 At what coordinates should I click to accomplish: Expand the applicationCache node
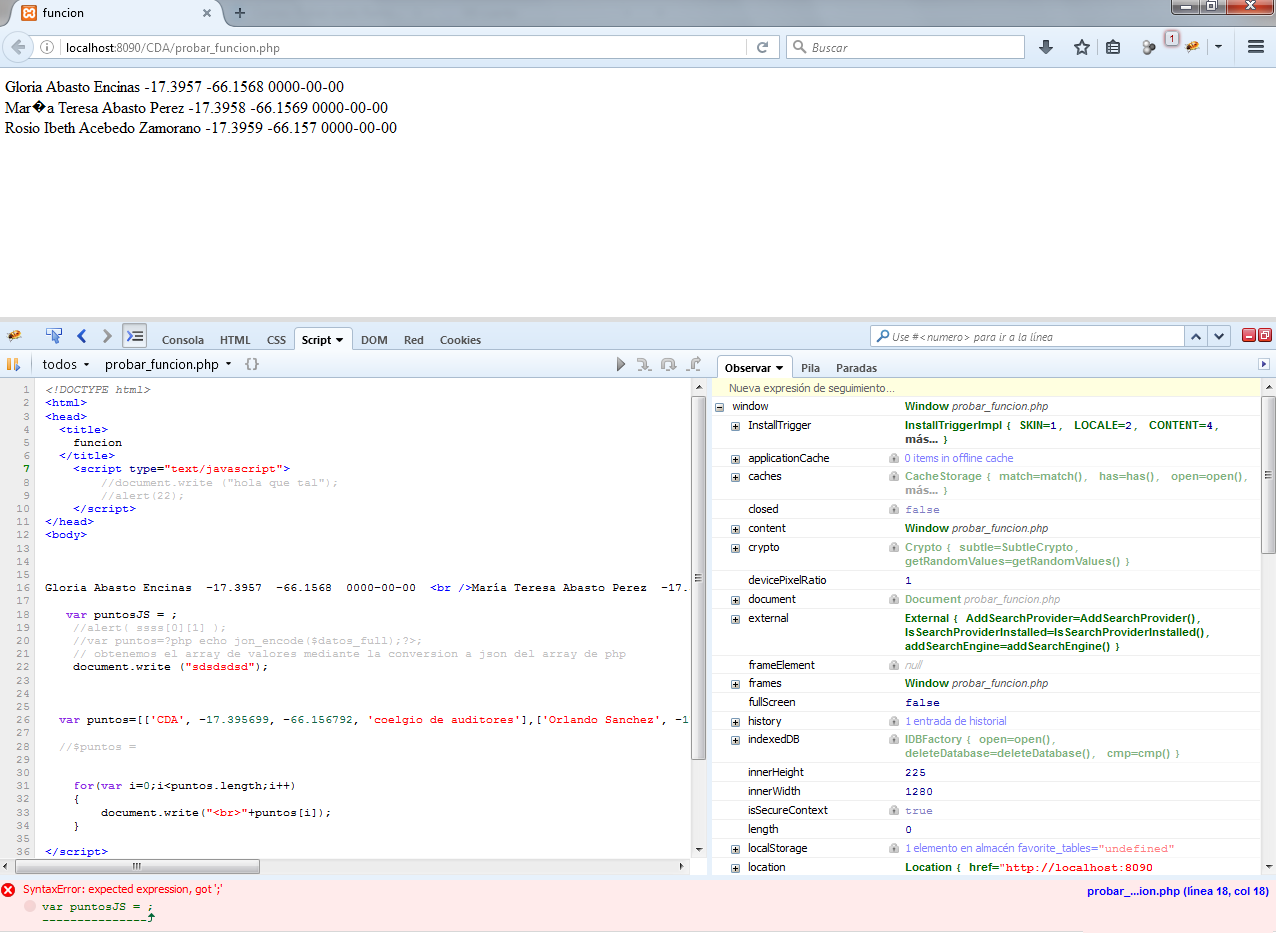click(736, 459)
